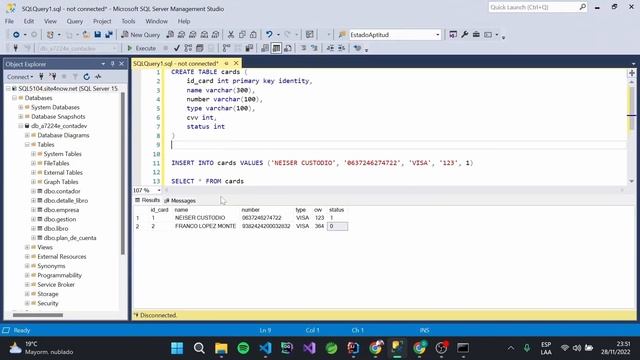Open the EstadoAptitud find dropdown
The image size is (640, 360).
click(x=438, y=35)
